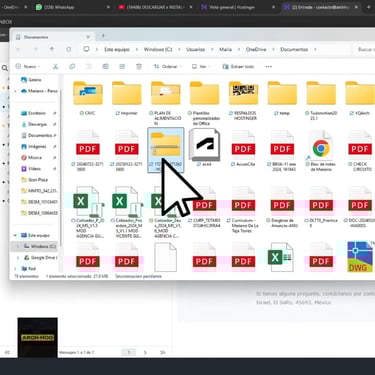Click the Delete trash can icon
375x375 pixels.
pos(139,67)
